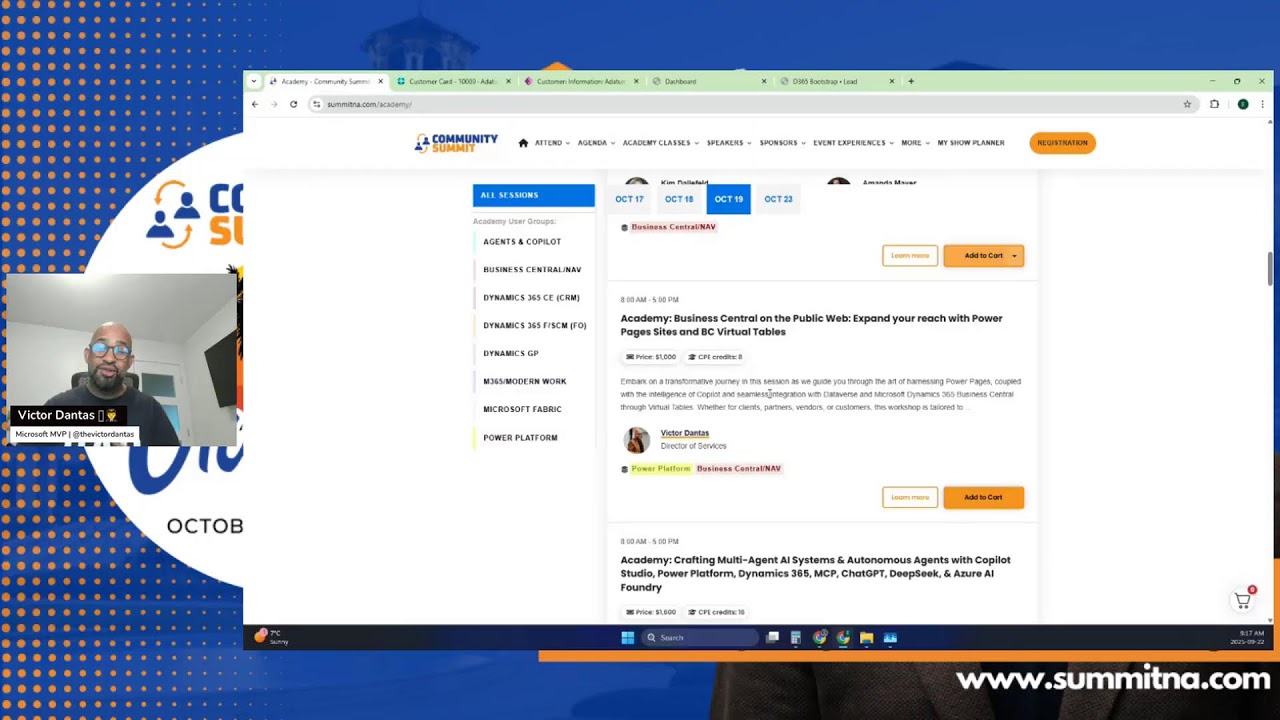The width and height of the screenshot is (1280, 720).
Task: Open the Chrome profile avatar
Action: pos(1242,104)
